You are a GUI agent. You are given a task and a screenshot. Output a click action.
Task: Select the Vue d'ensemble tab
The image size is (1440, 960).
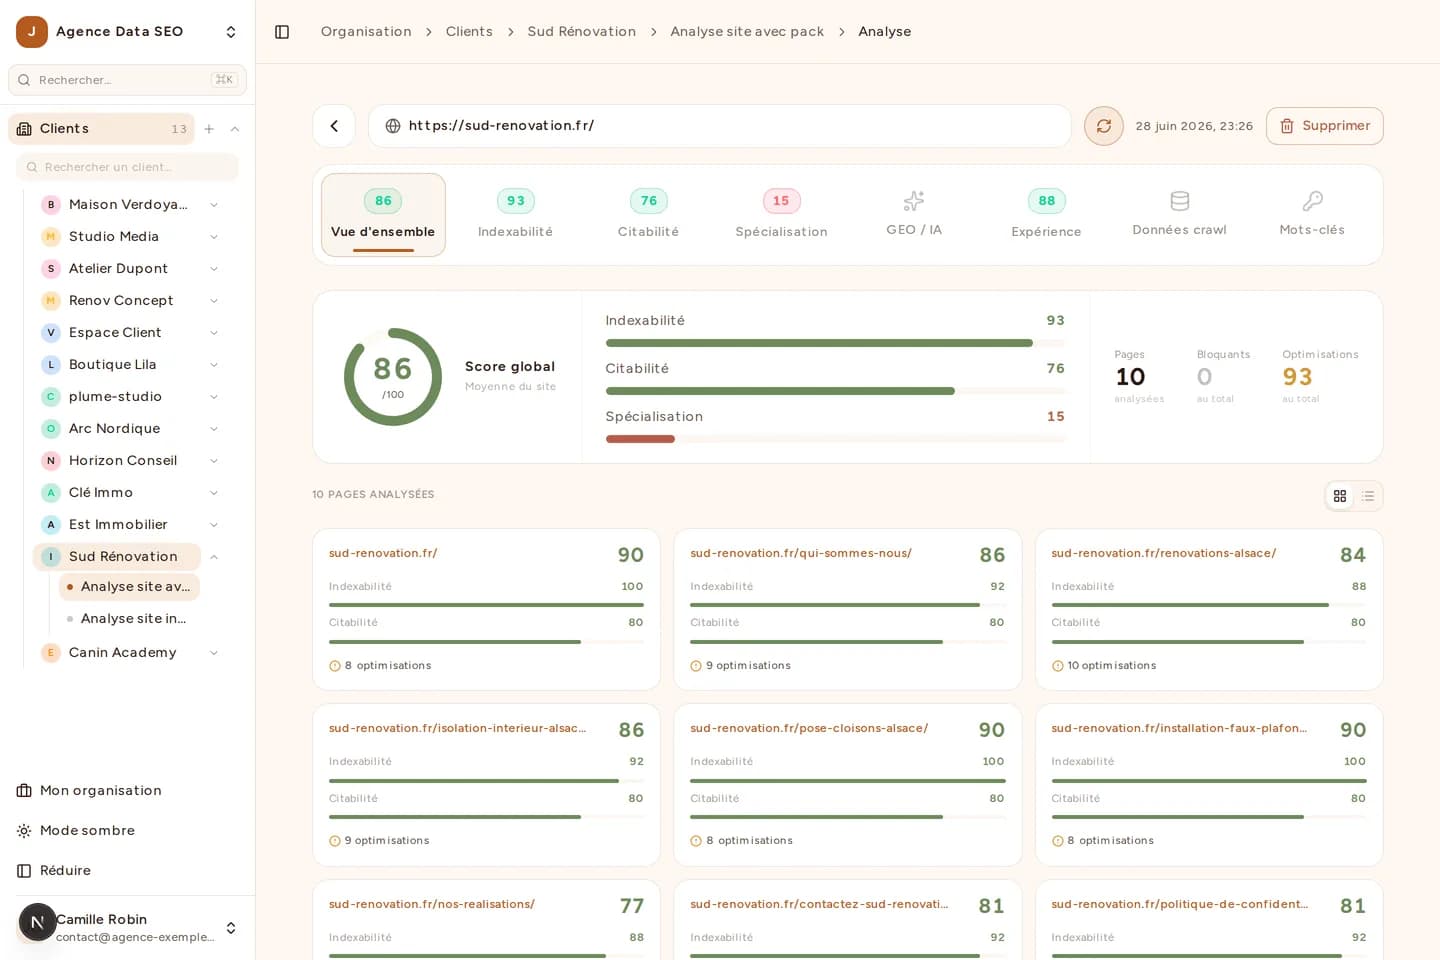383,215
